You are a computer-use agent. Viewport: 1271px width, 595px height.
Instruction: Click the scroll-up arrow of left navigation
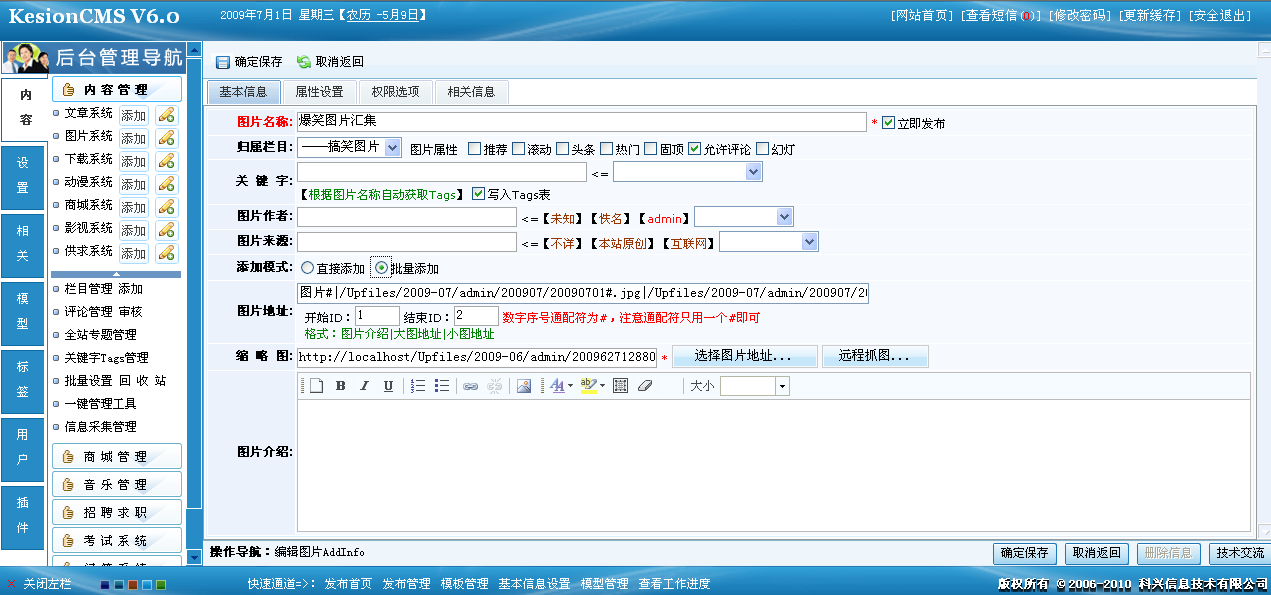[x=194, y=50]
